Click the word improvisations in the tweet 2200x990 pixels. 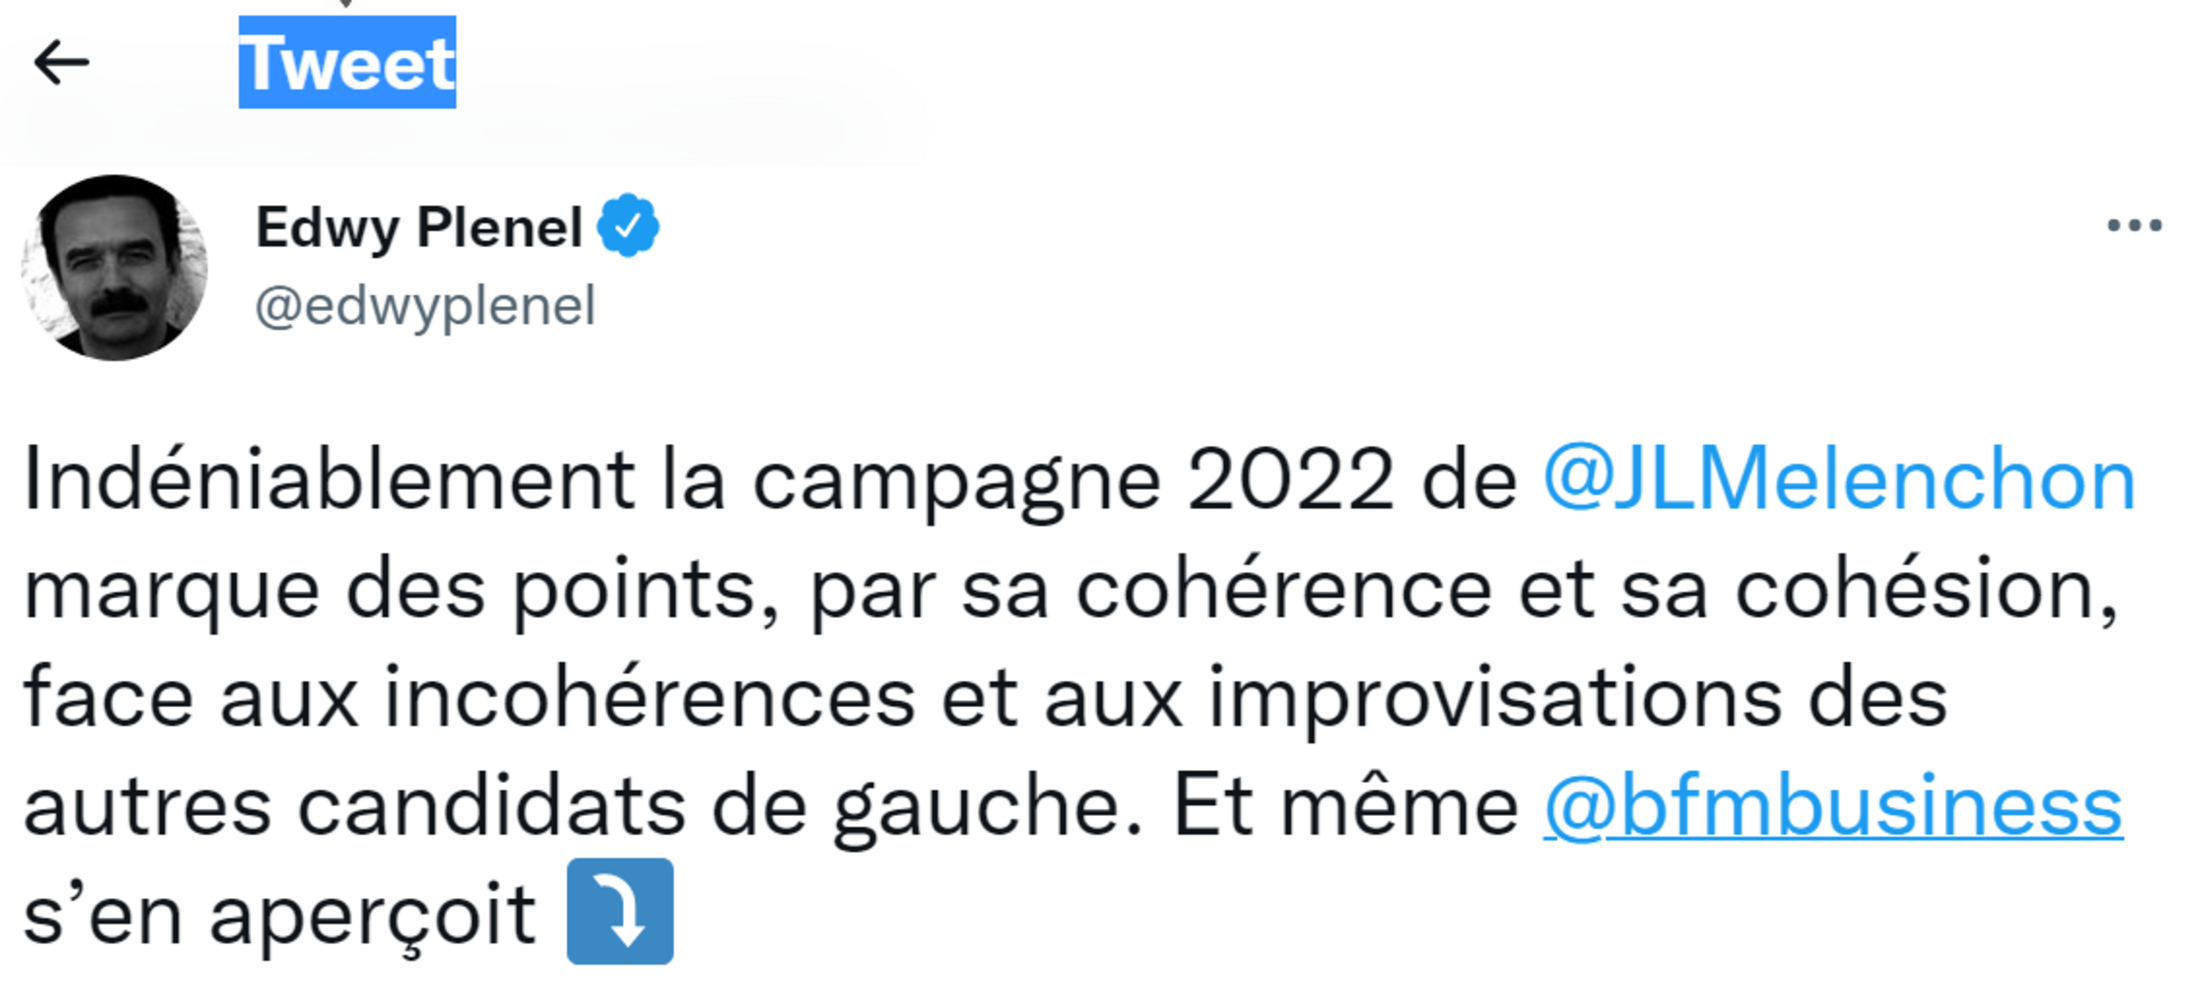(1495, 698)
